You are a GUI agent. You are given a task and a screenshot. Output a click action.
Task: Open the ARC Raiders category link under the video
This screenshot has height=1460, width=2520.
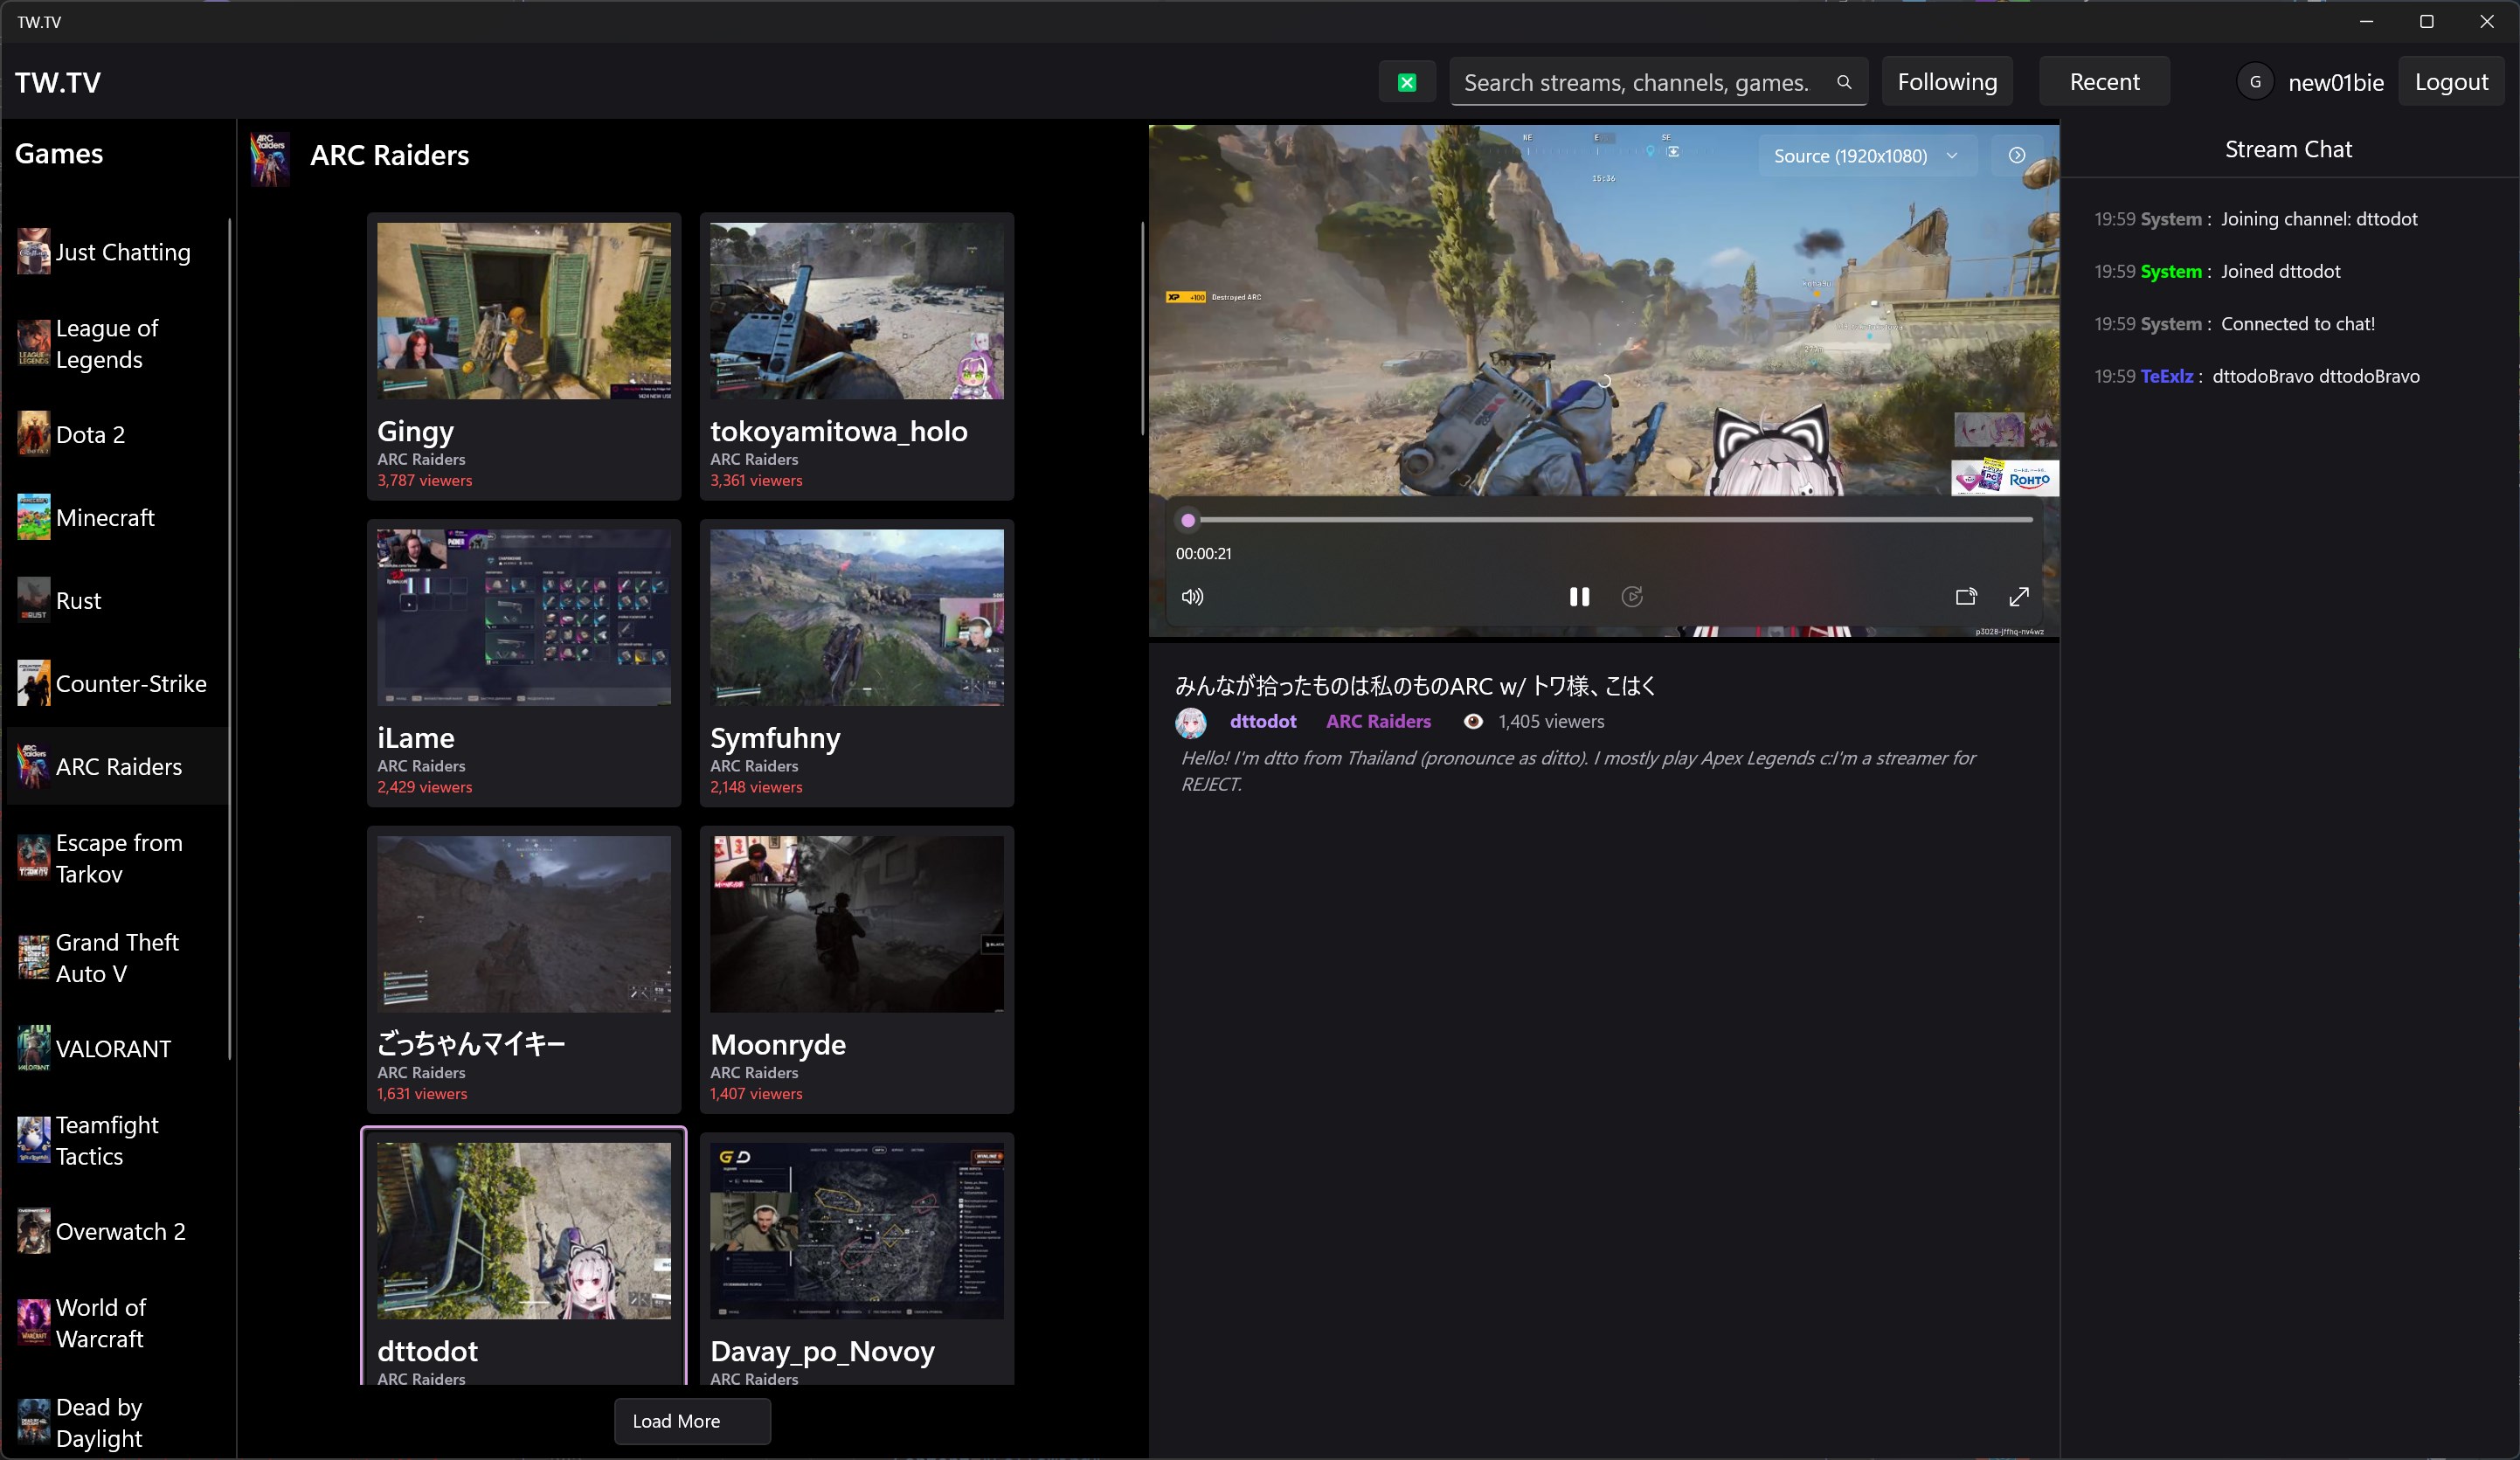[1378, 721]
